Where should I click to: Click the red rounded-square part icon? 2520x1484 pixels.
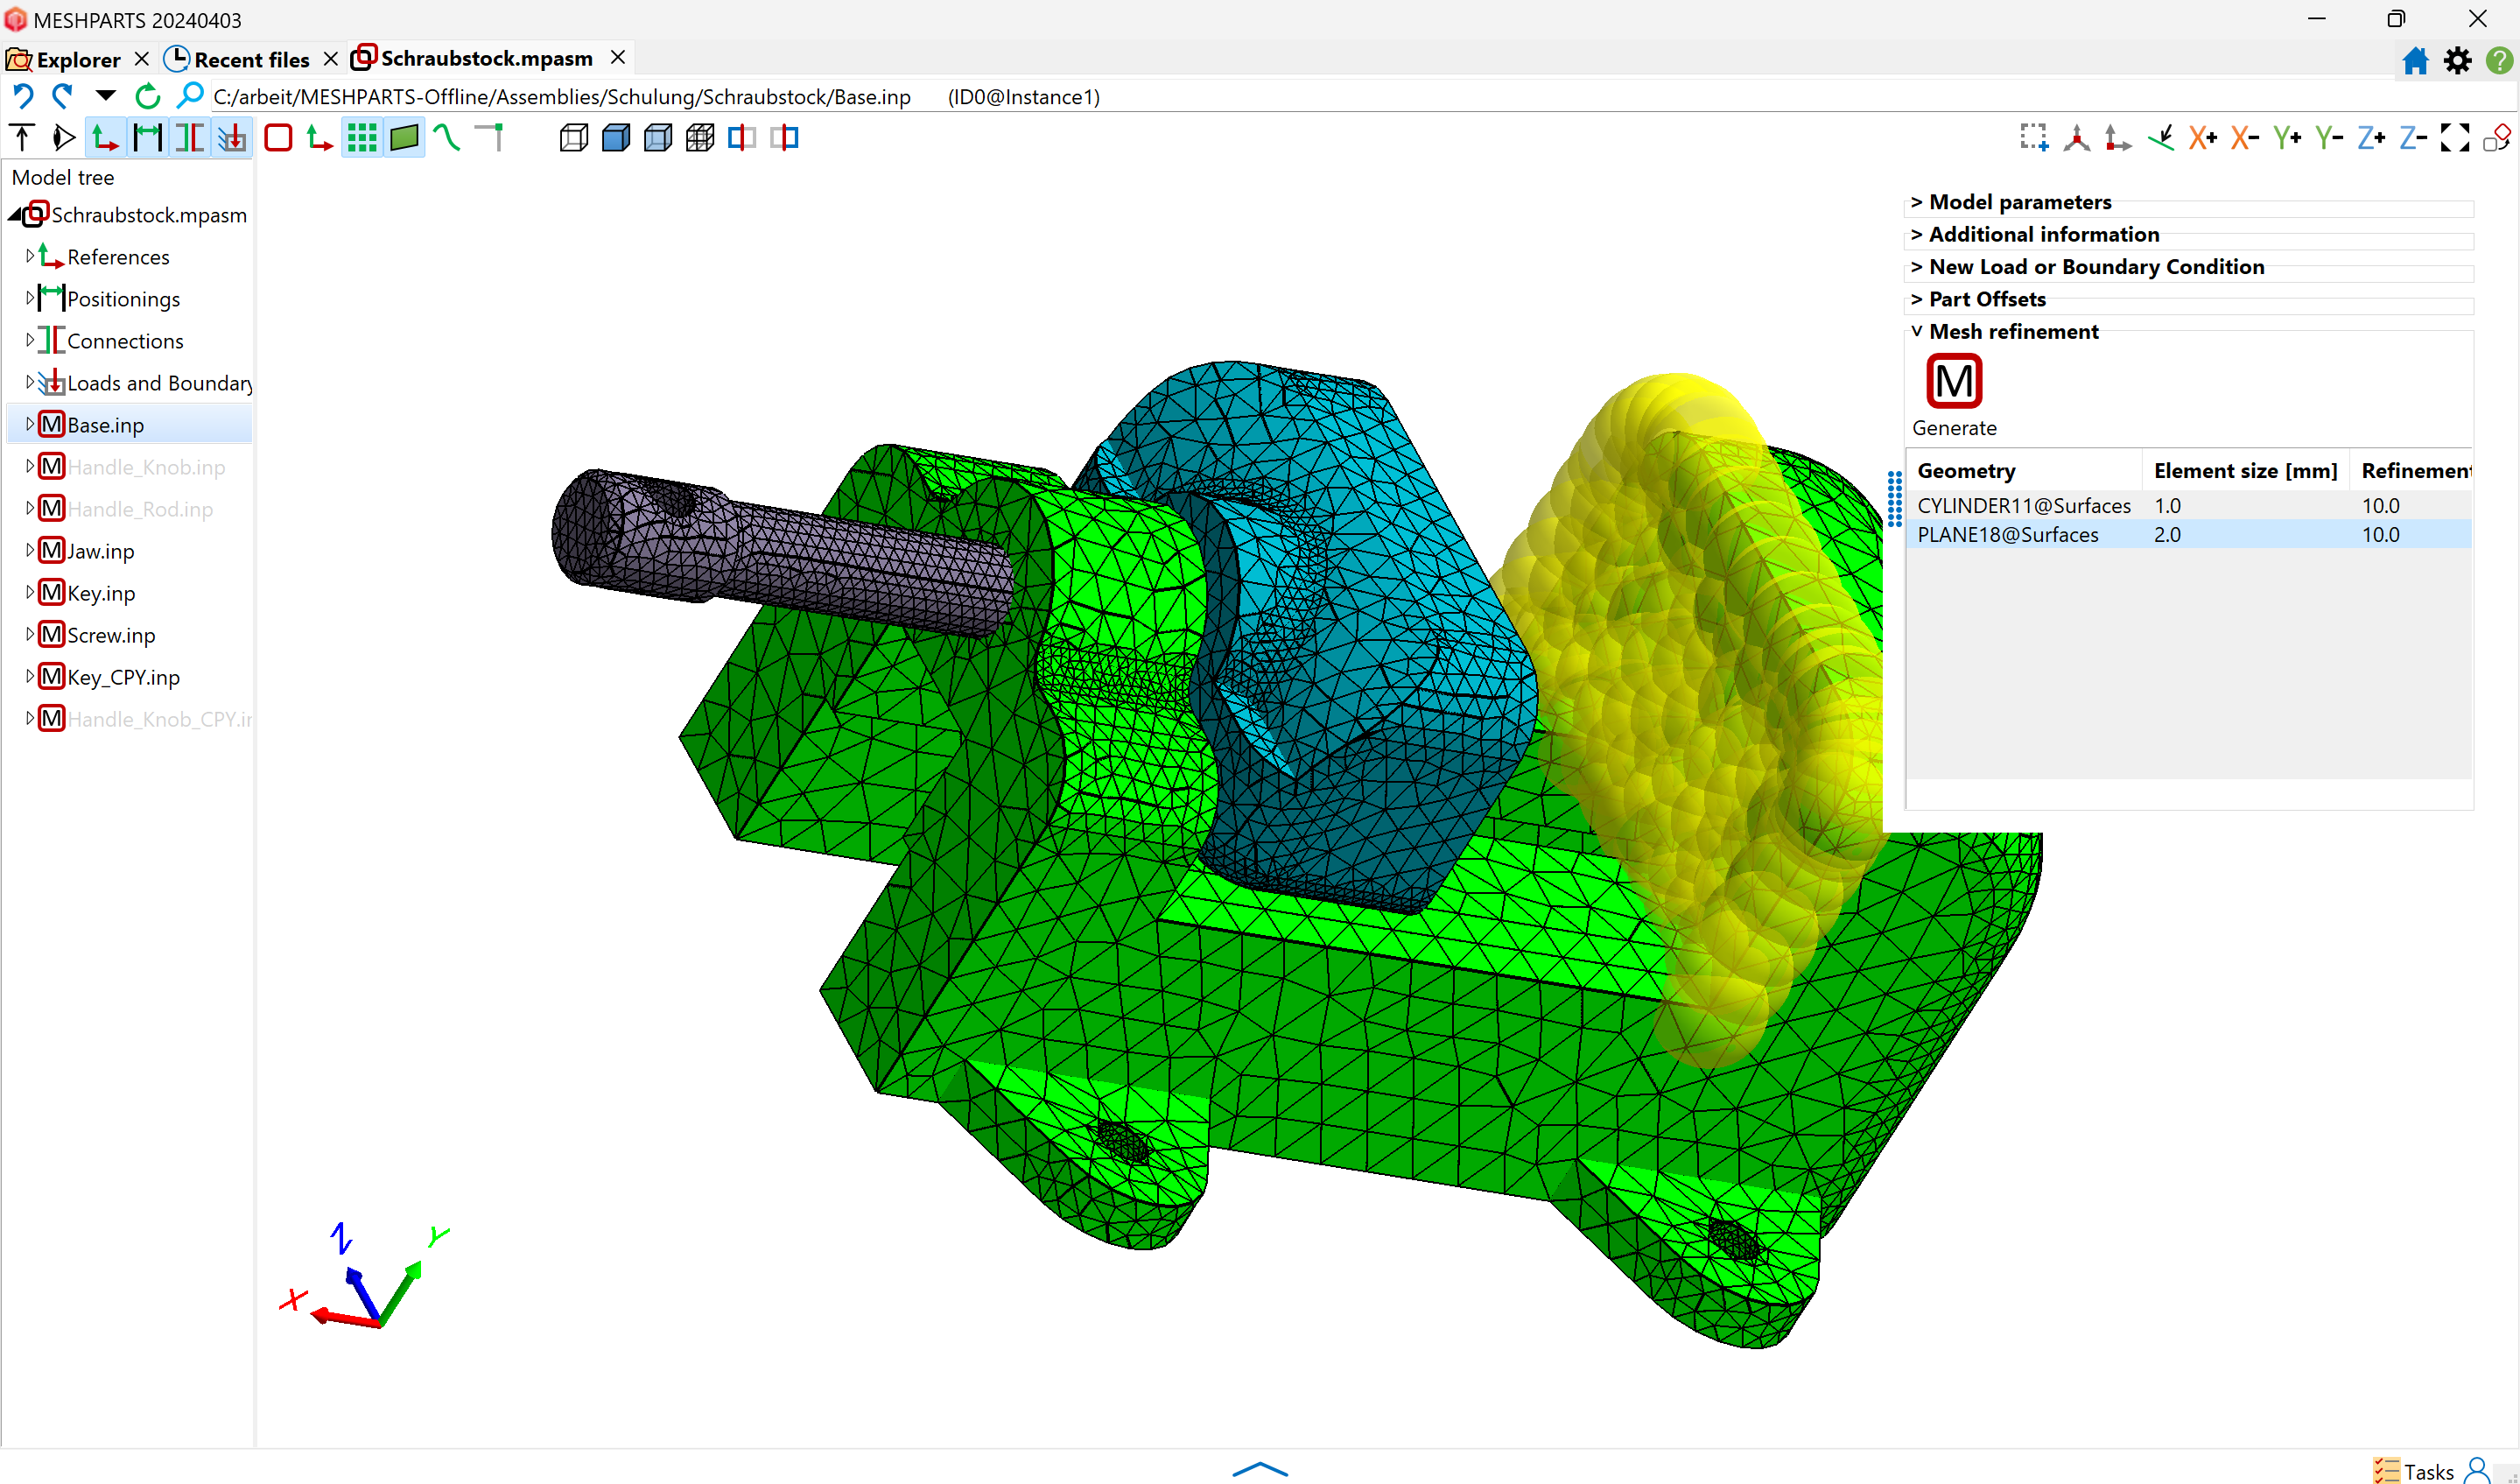[x=278, y=137]
